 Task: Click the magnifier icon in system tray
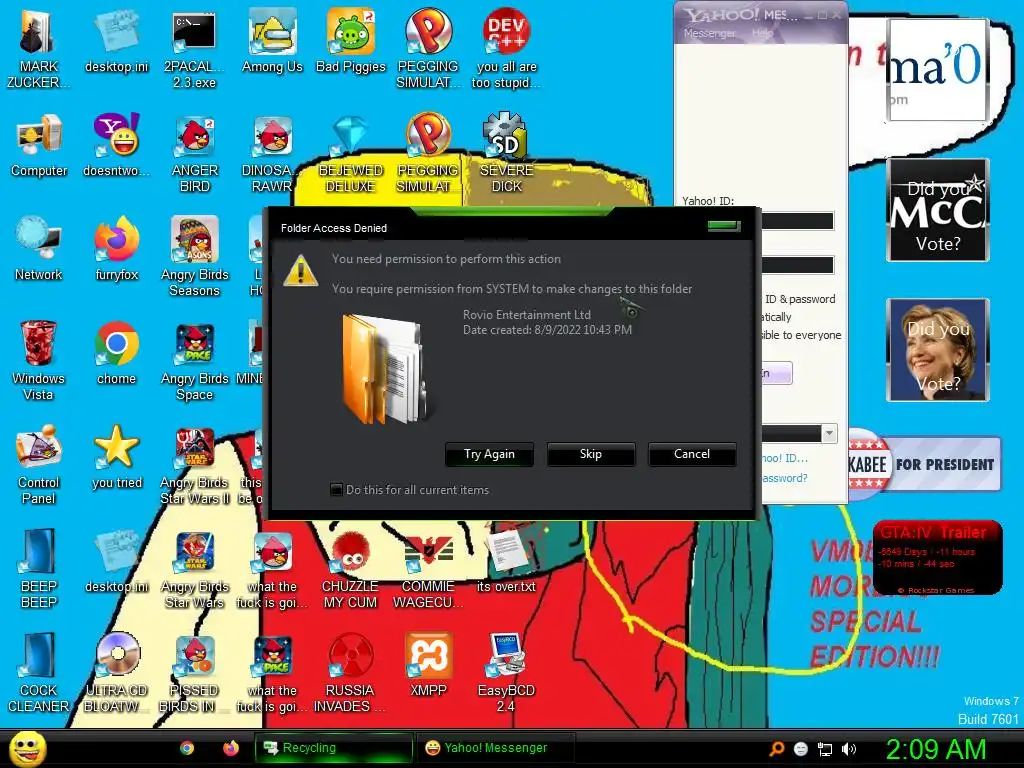tap(777, 749)
